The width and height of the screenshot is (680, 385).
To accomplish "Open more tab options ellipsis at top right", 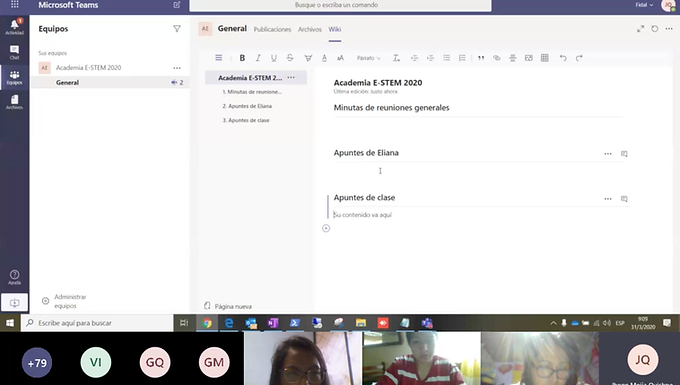I will pos(669,29).
